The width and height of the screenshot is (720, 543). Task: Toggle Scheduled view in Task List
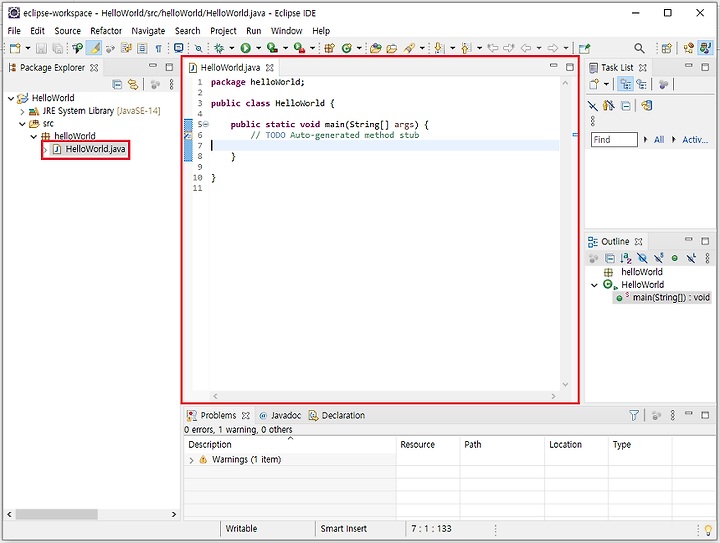pos(641,84)
